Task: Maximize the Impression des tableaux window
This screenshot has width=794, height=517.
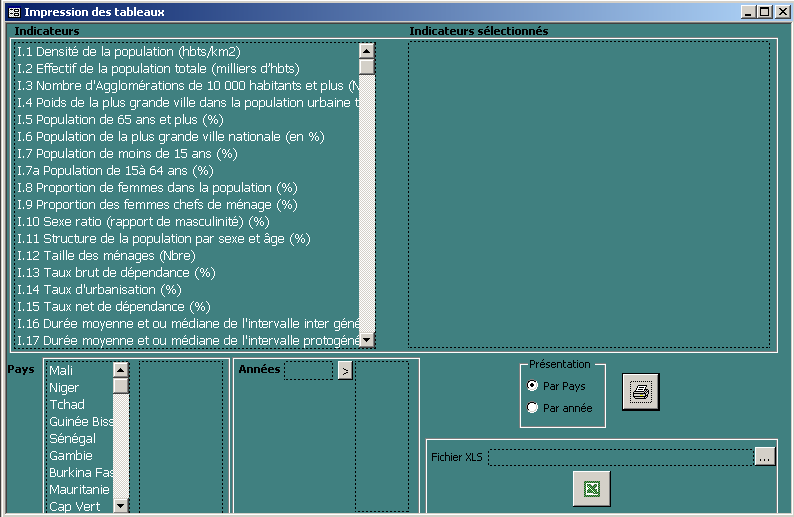Action: (765, 12)
